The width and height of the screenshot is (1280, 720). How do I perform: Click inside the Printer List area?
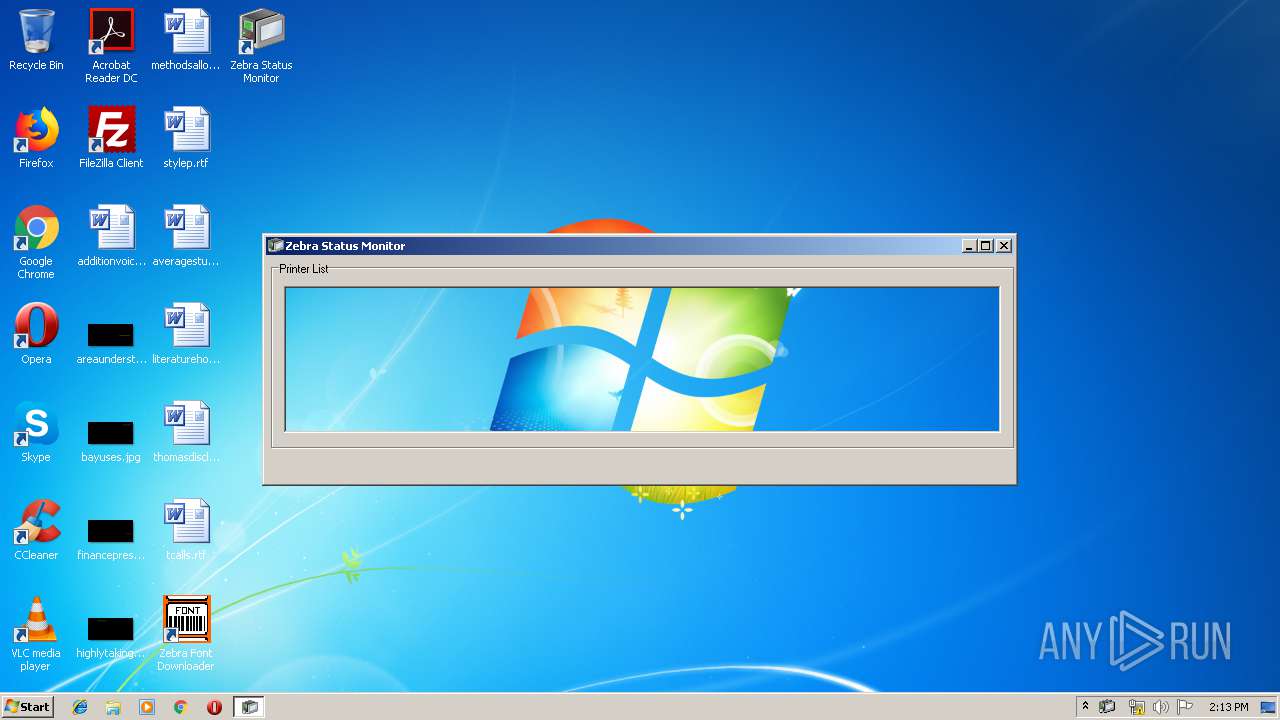pos(642,359)
